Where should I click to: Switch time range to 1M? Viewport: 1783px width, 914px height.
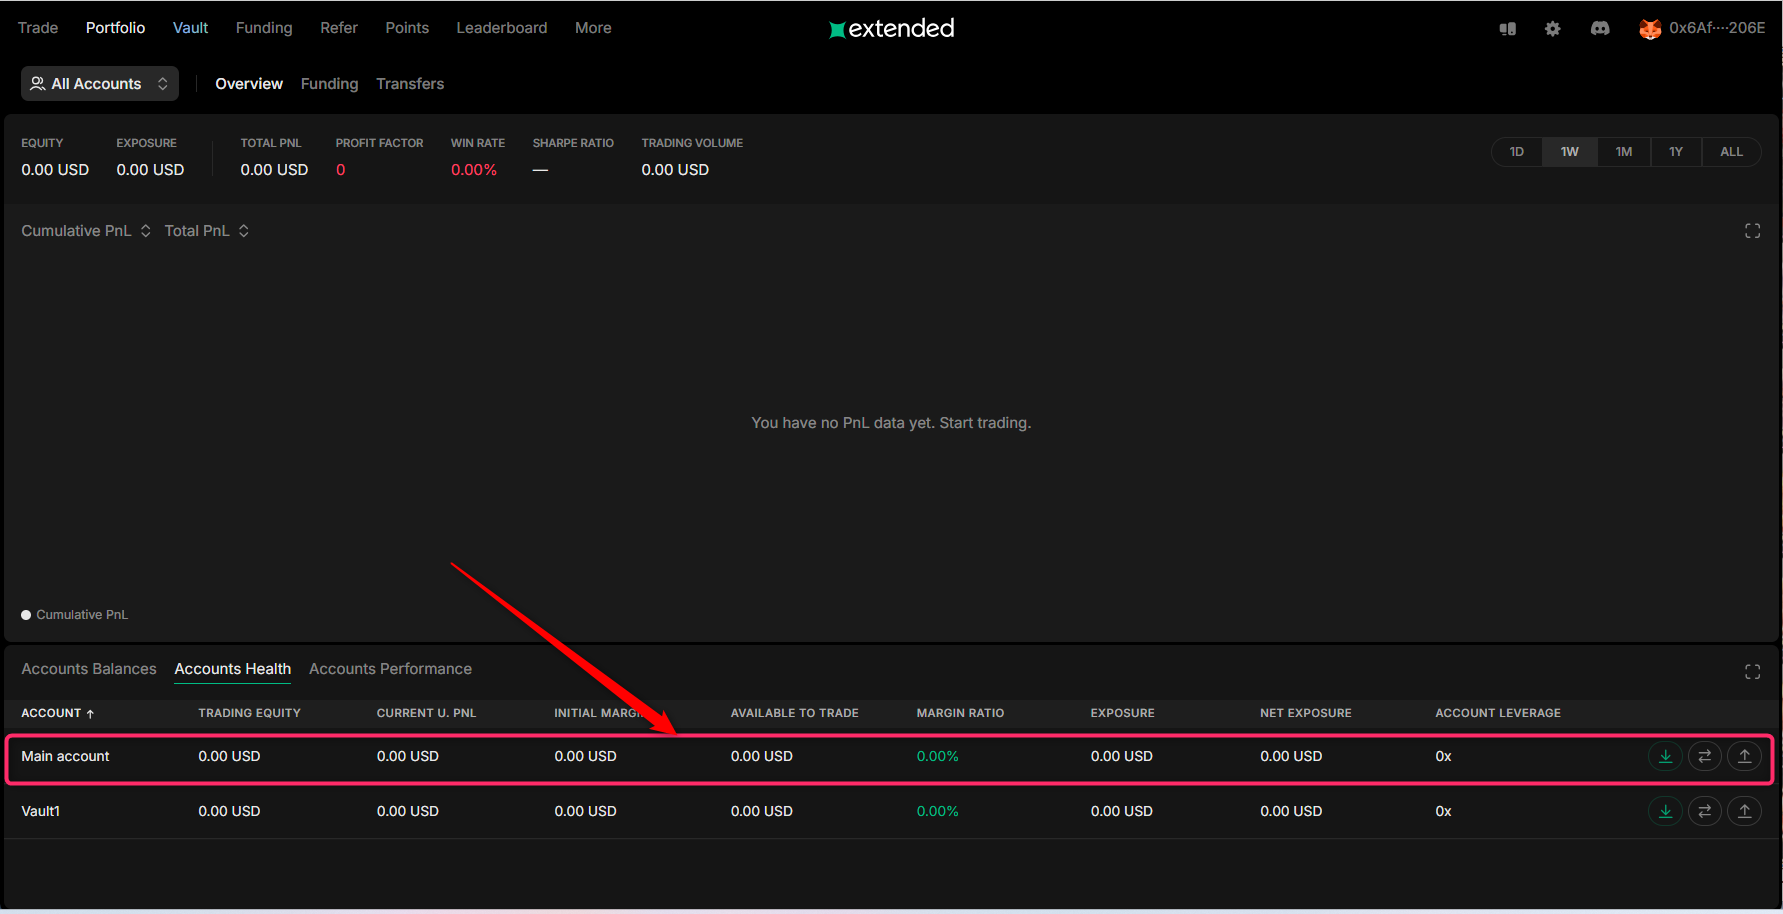1623,152
